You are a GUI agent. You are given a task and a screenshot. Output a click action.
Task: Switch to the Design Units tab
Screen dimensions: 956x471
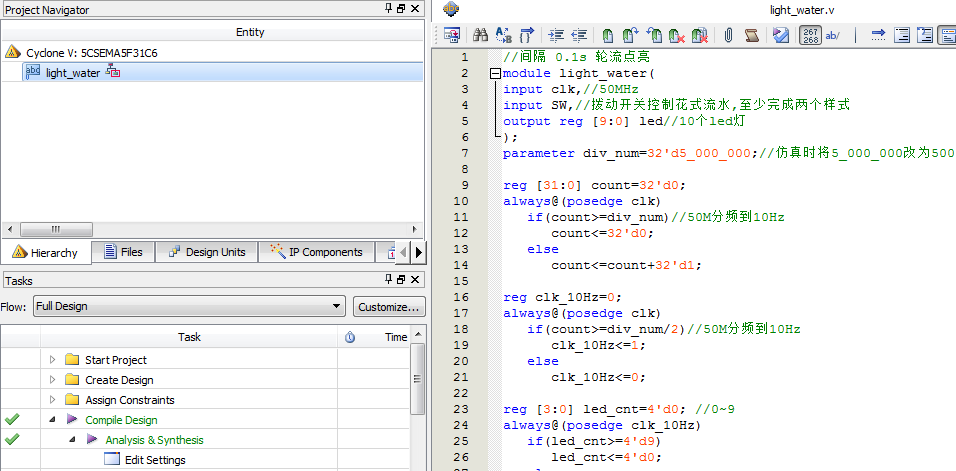207,252
